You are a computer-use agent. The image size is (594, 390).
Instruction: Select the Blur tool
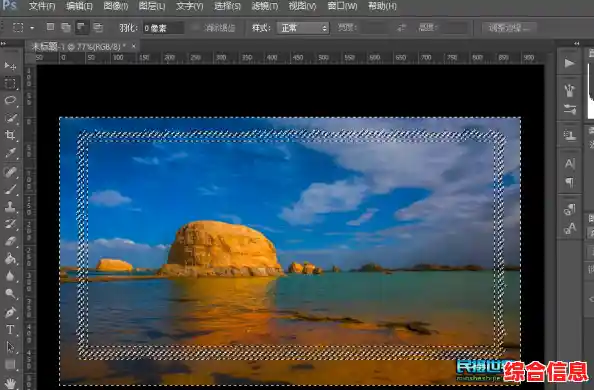click(10, 276)
